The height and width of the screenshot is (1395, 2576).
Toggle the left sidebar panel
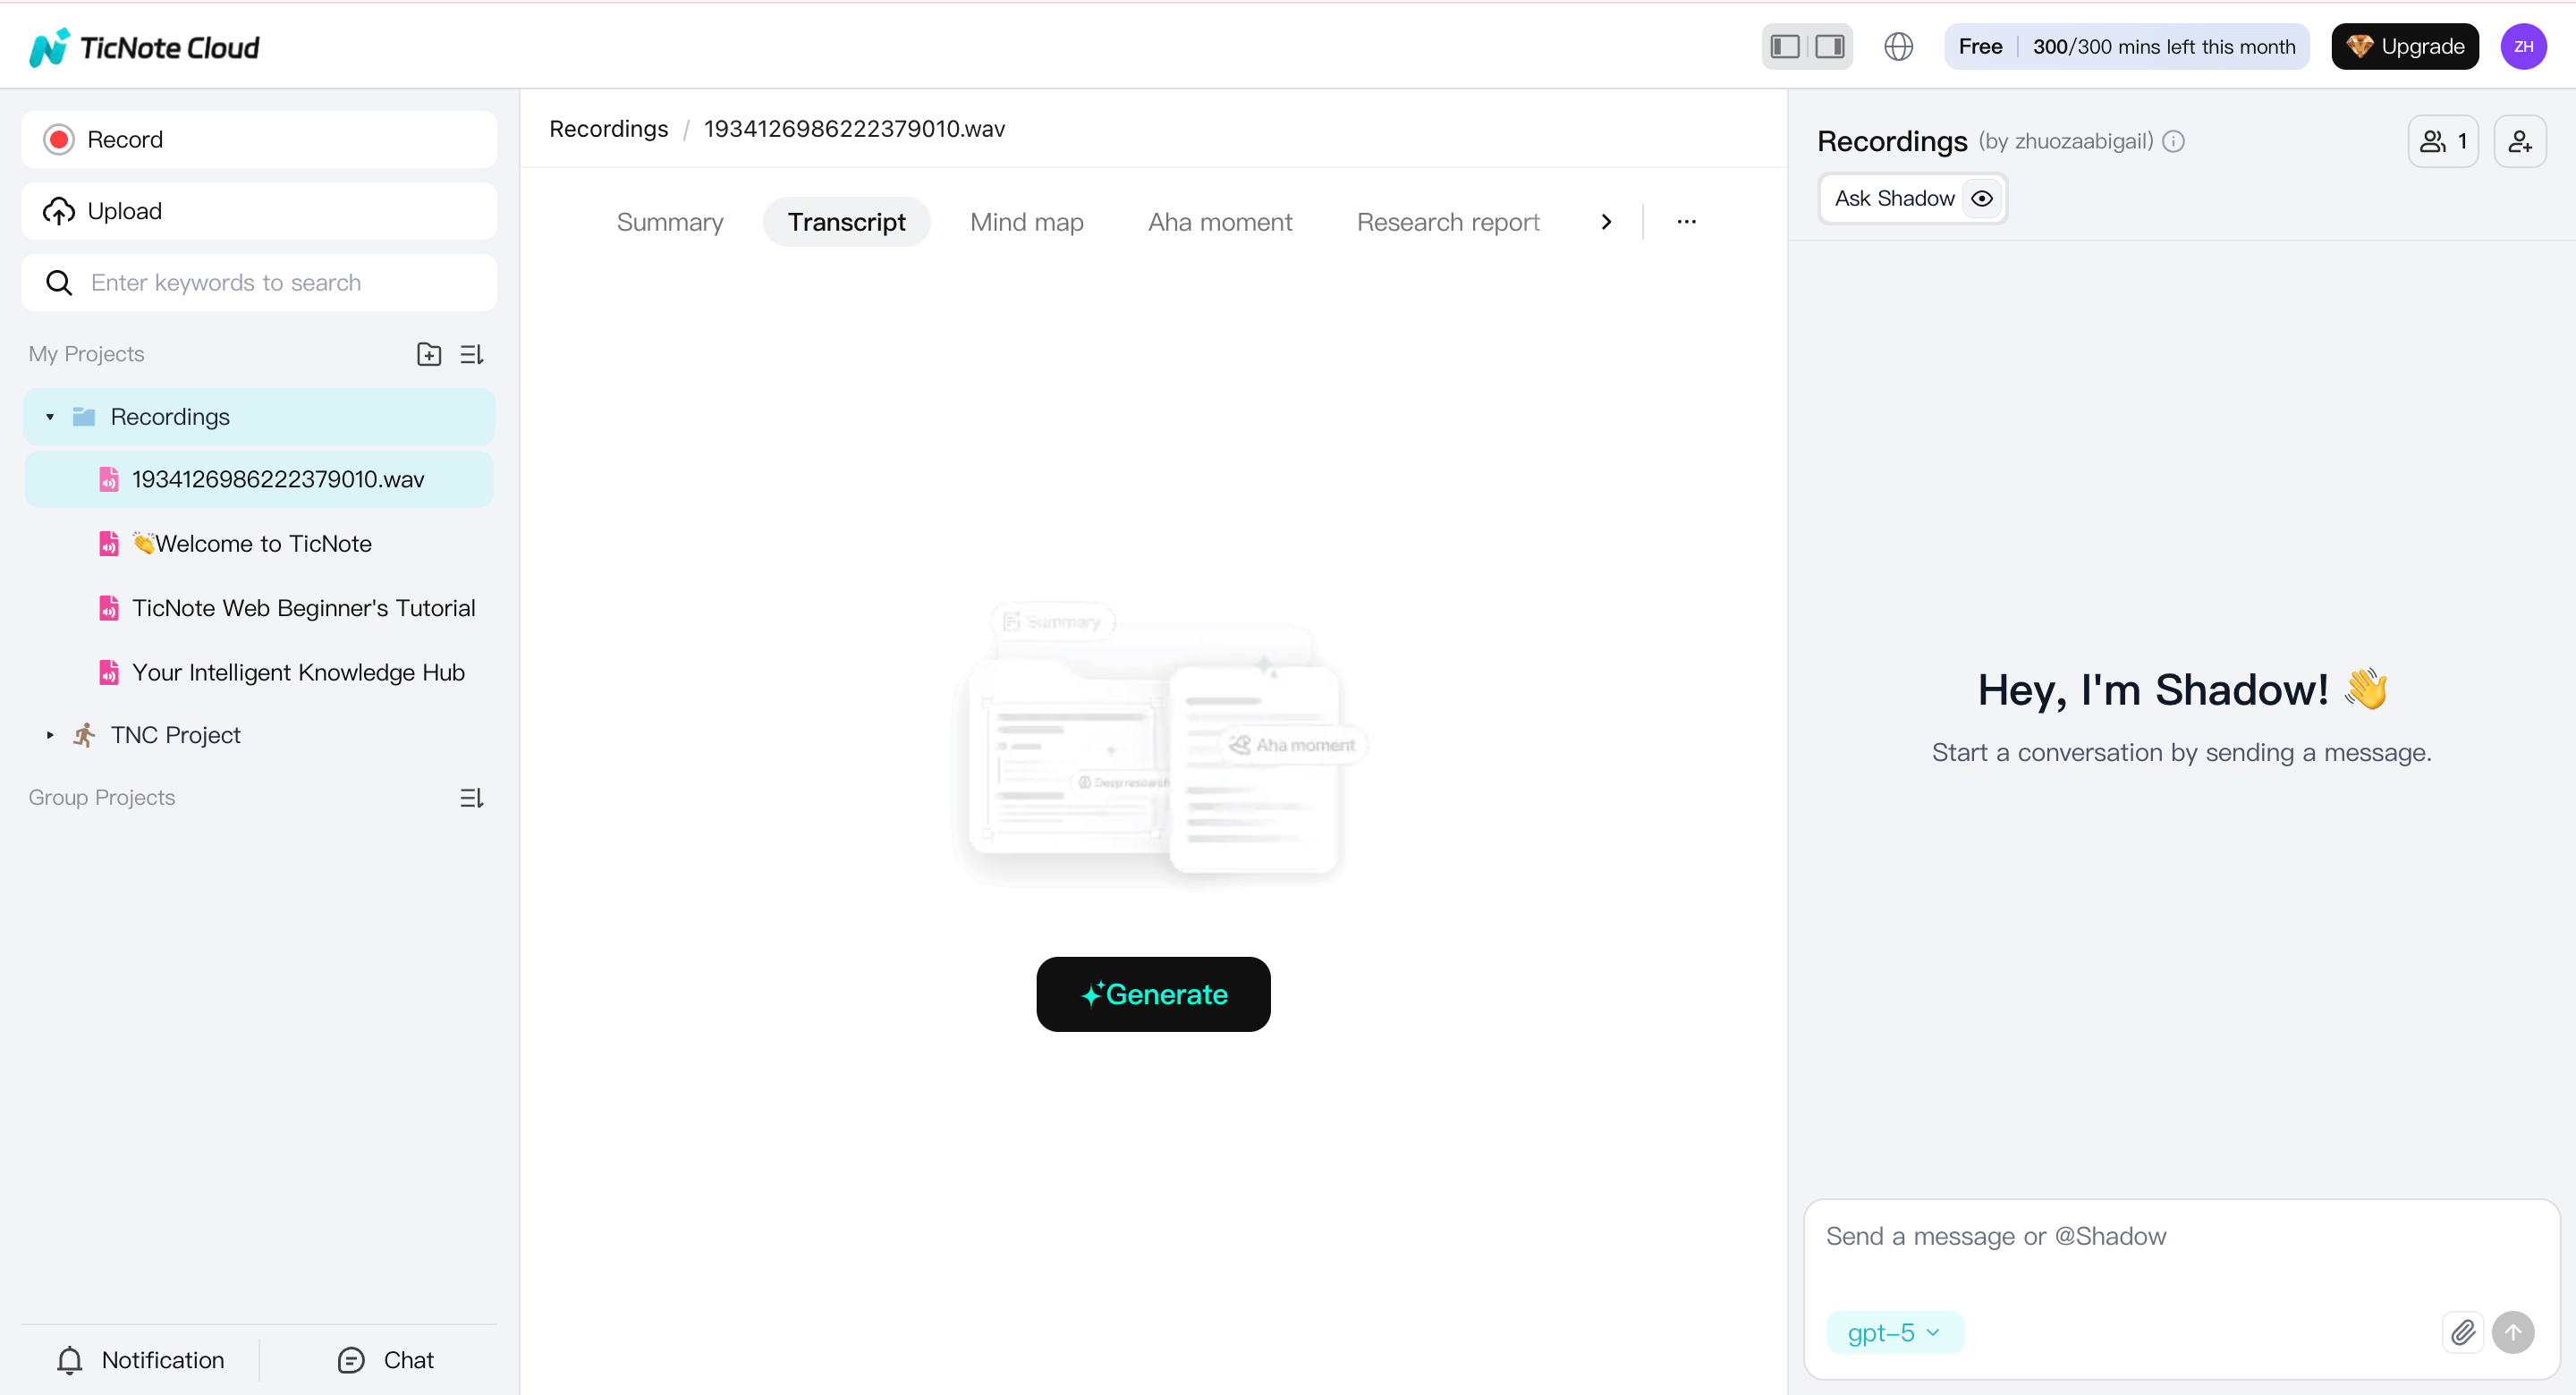click(x=1784, y=46)
